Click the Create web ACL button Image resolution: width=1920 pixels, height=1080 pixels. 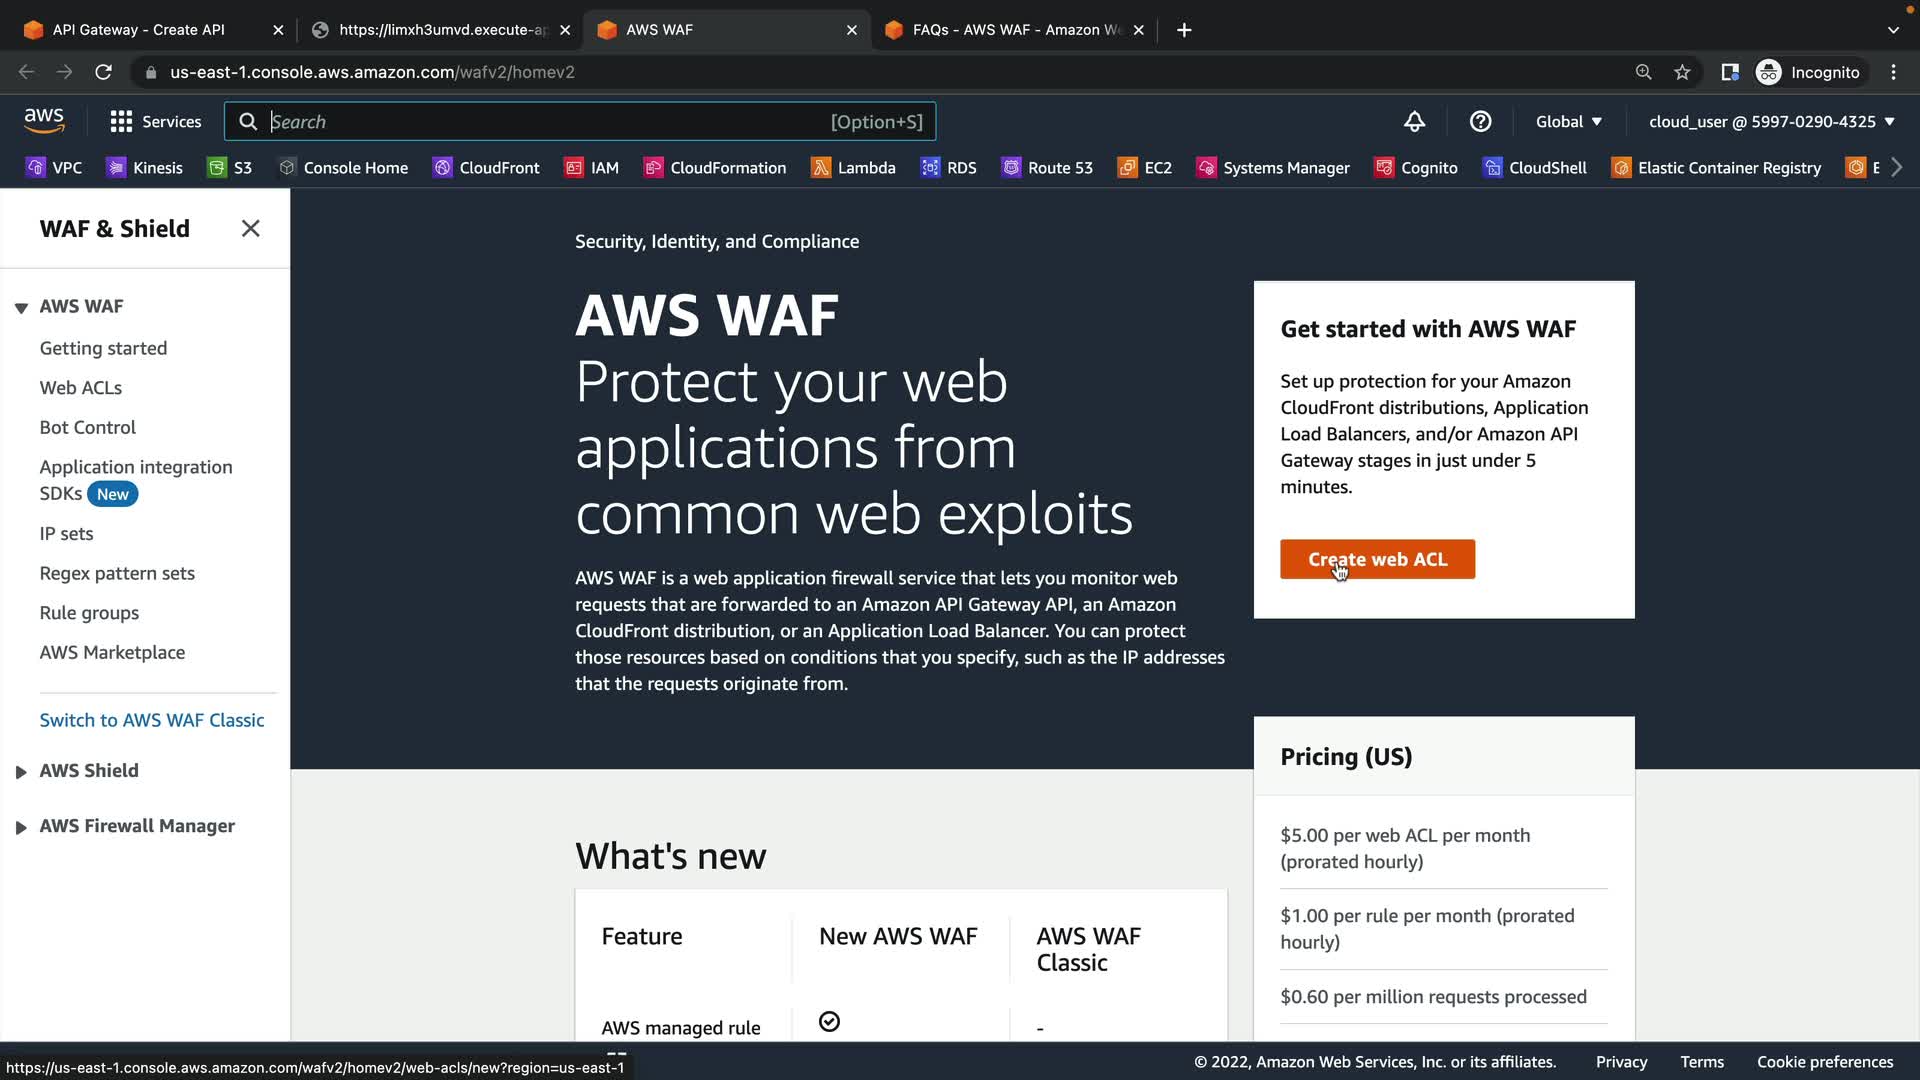pyautogui.click(x=1377, y=559)
